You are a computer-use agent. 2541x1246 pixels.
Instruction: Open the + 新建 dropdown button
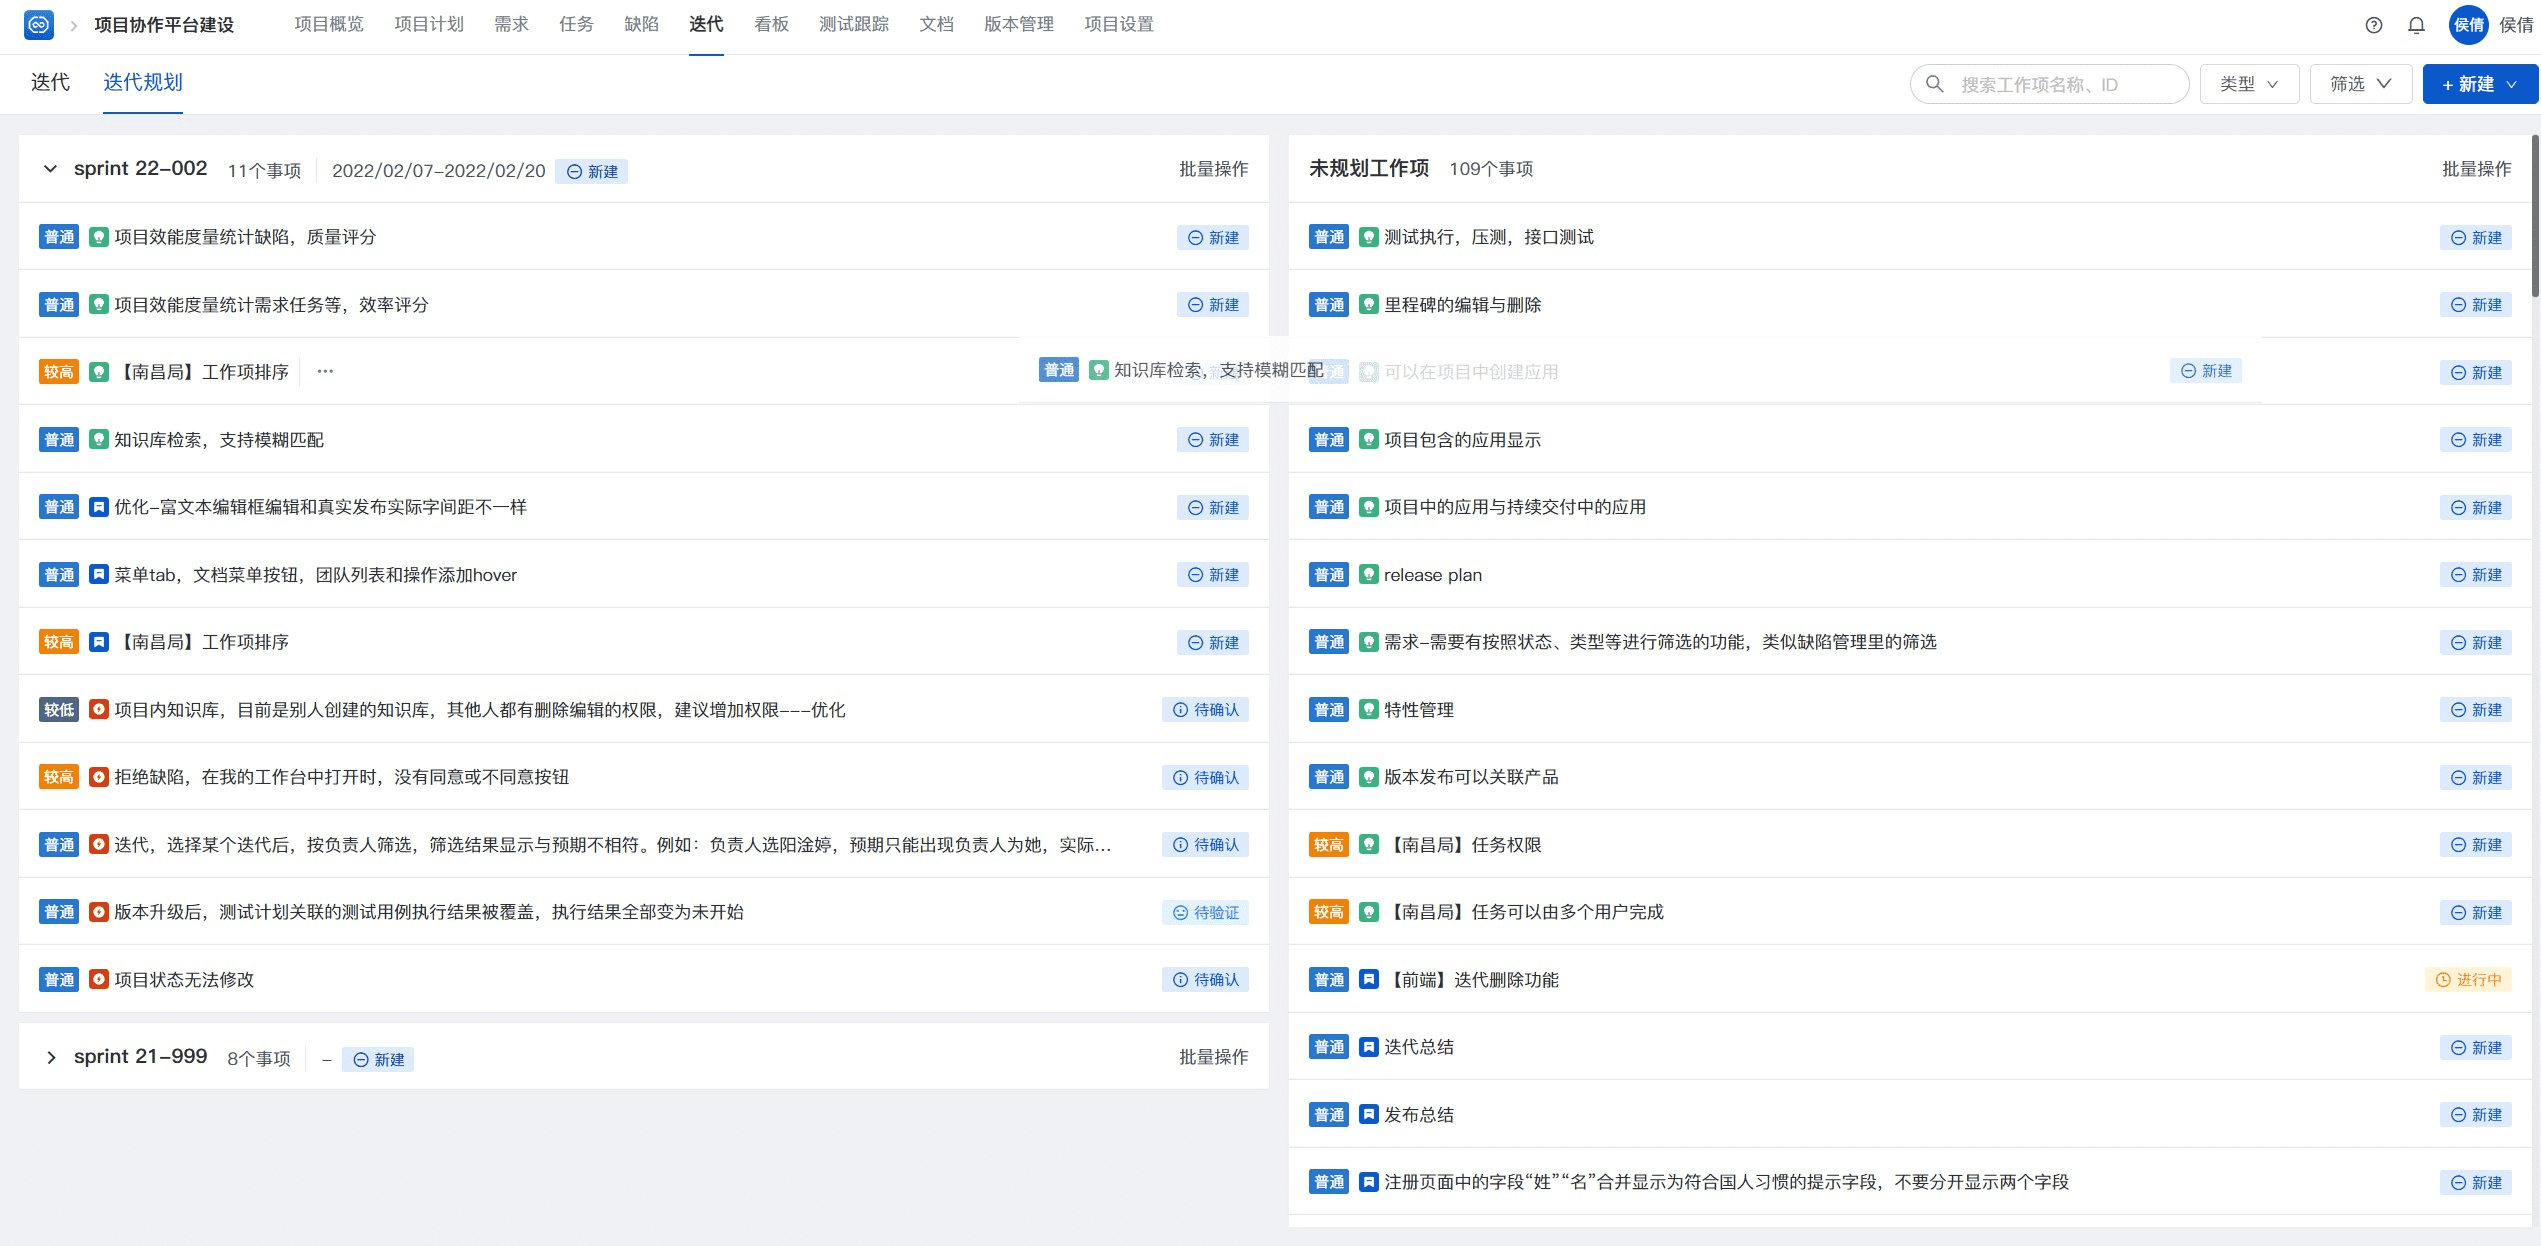point(2479,84)
